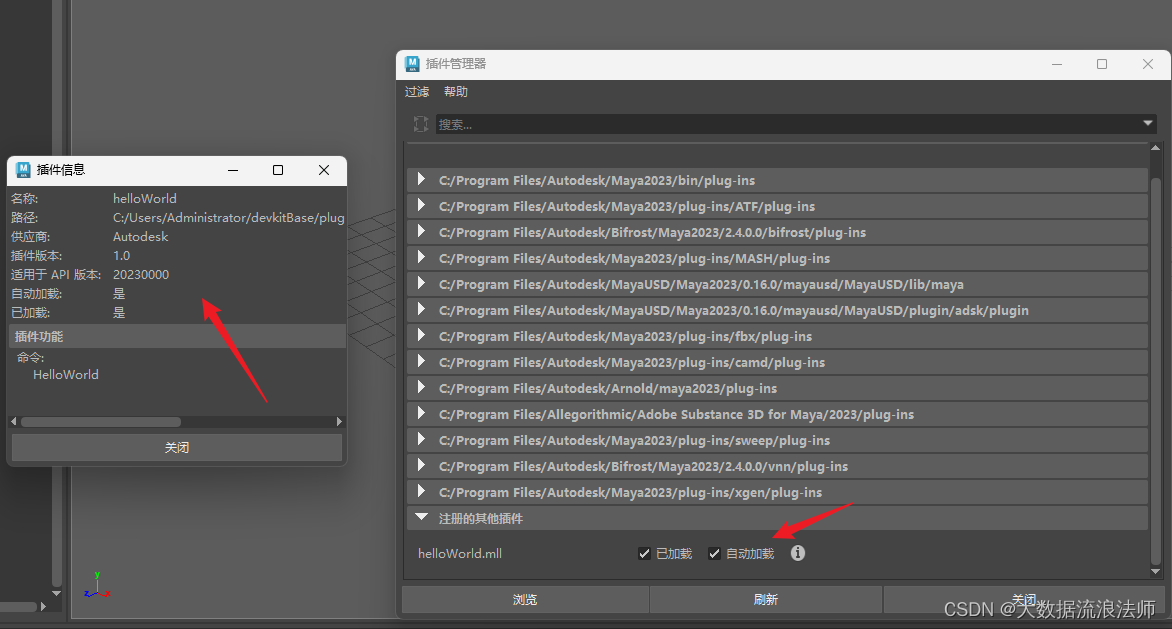1172x629 pixels.
Task: Click the left scroll arrow in 插件信息
Action: point(13,421)
